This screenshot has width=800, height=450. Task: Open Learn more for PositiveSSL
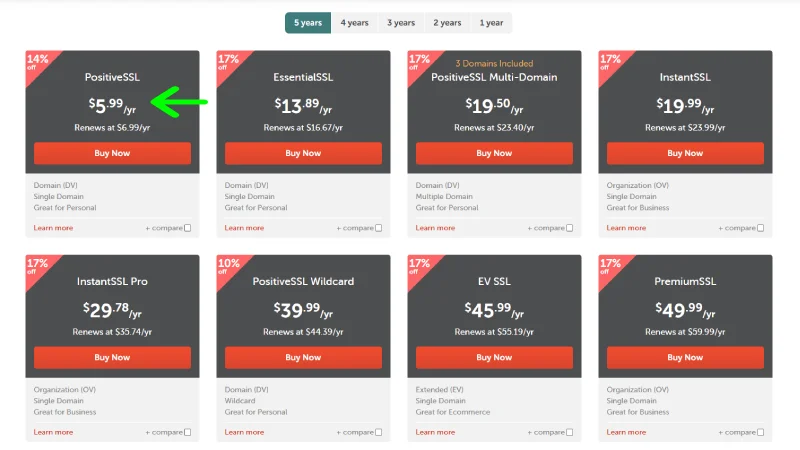(x=53, y=228)
